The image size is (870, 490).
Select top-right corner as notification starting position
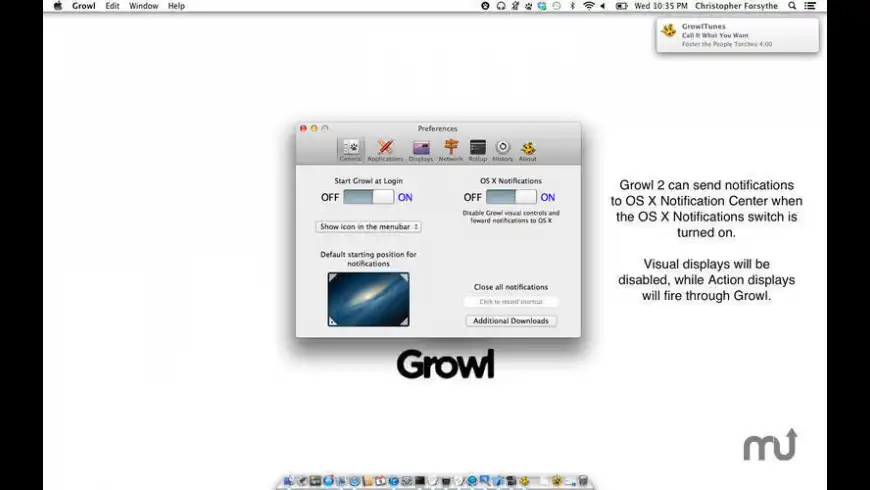click(x=404, y=277)
